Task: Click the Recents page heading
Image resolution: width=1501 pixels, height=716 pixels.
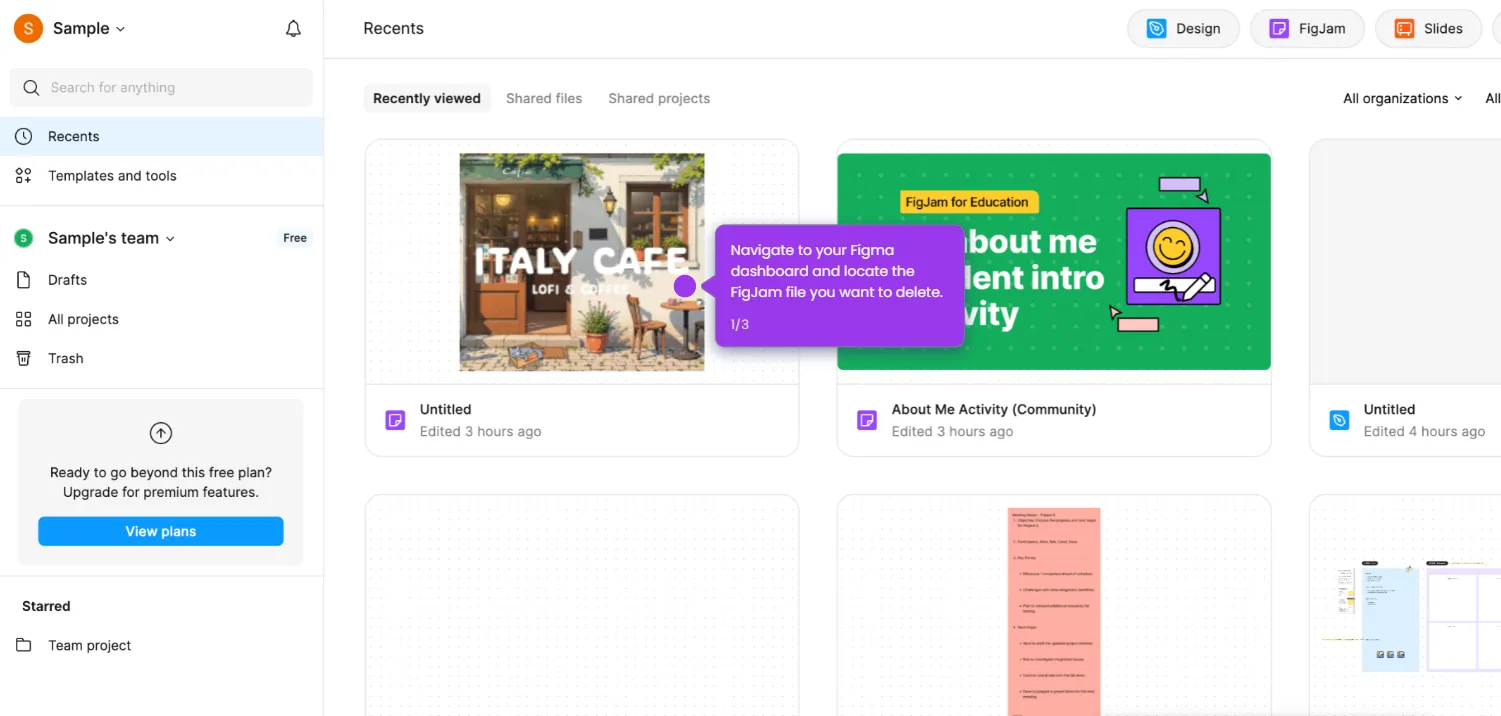Action: 393,28
